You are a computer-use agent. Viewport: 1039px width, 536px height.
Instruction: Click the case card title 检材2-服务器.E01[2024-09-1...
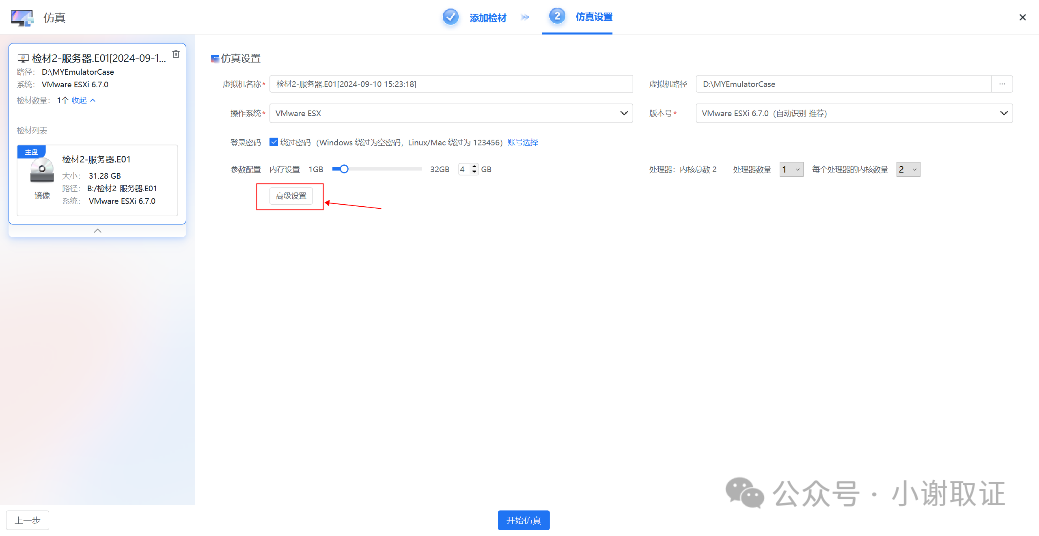pyautogui.click(x=99, y=59)
